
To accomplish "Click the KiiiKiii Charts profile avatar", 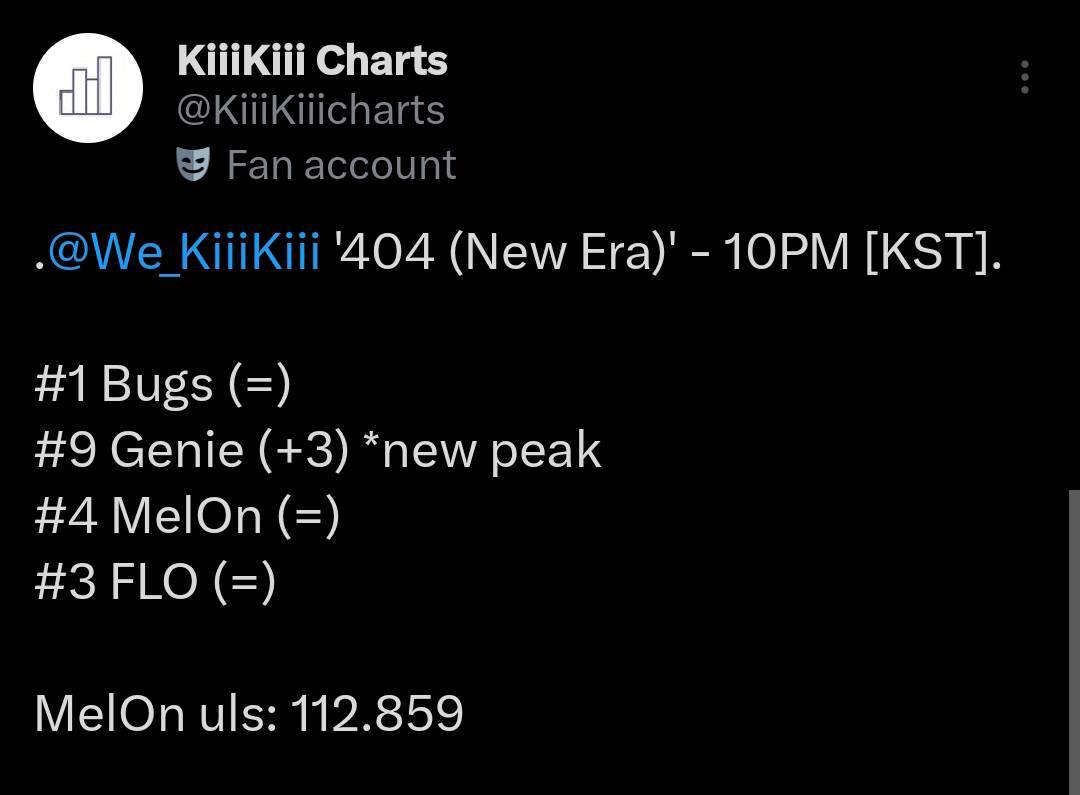I will point(88,88).
